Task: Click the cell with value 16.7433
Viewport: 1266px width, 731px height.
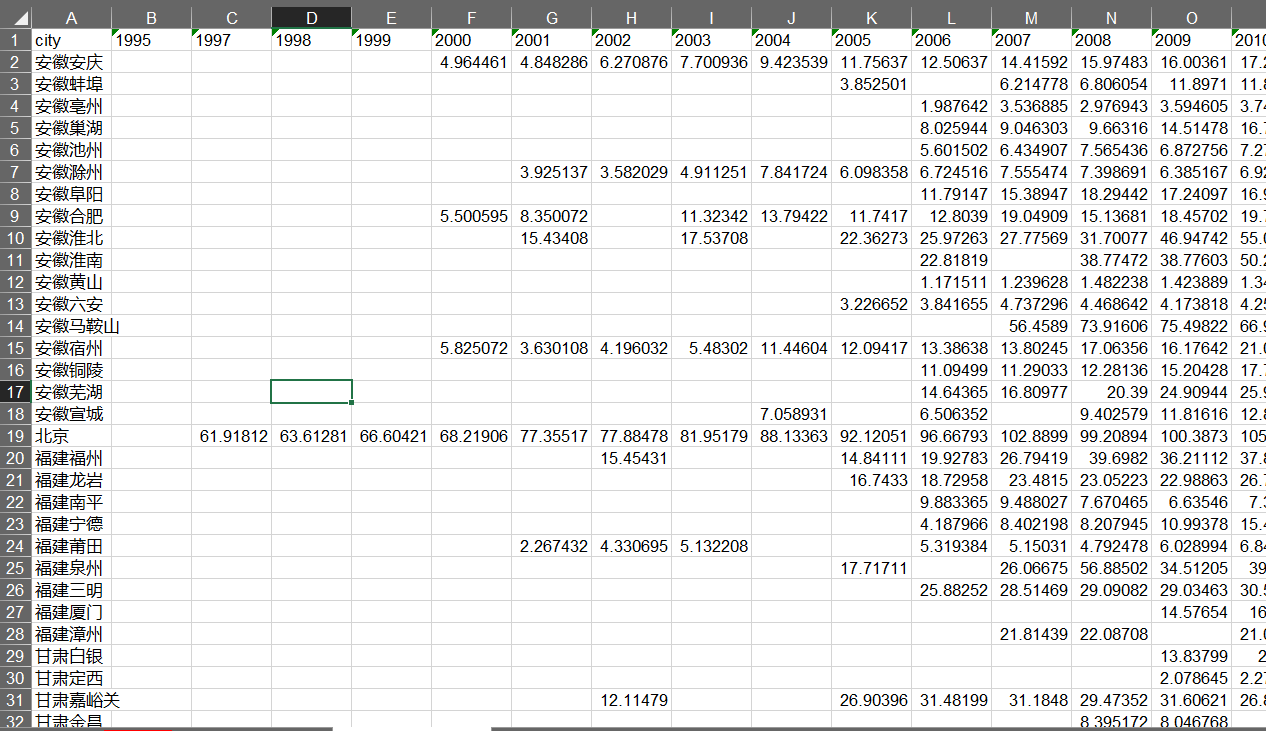Action: [871, 480]
